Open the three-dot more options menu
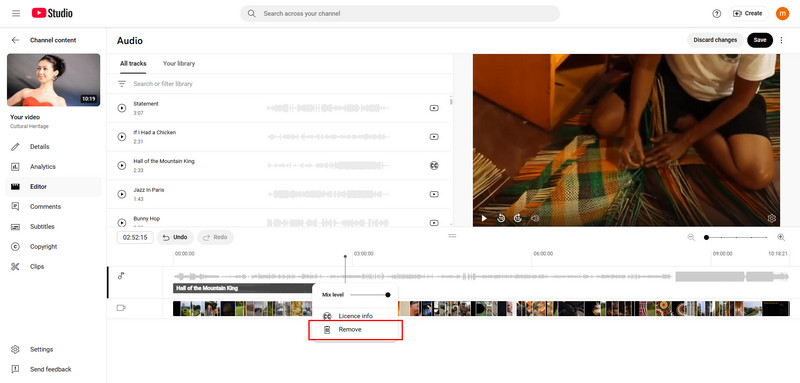Image resolution: width=800 pixels, height=383 pixels. tap(781, 40)
